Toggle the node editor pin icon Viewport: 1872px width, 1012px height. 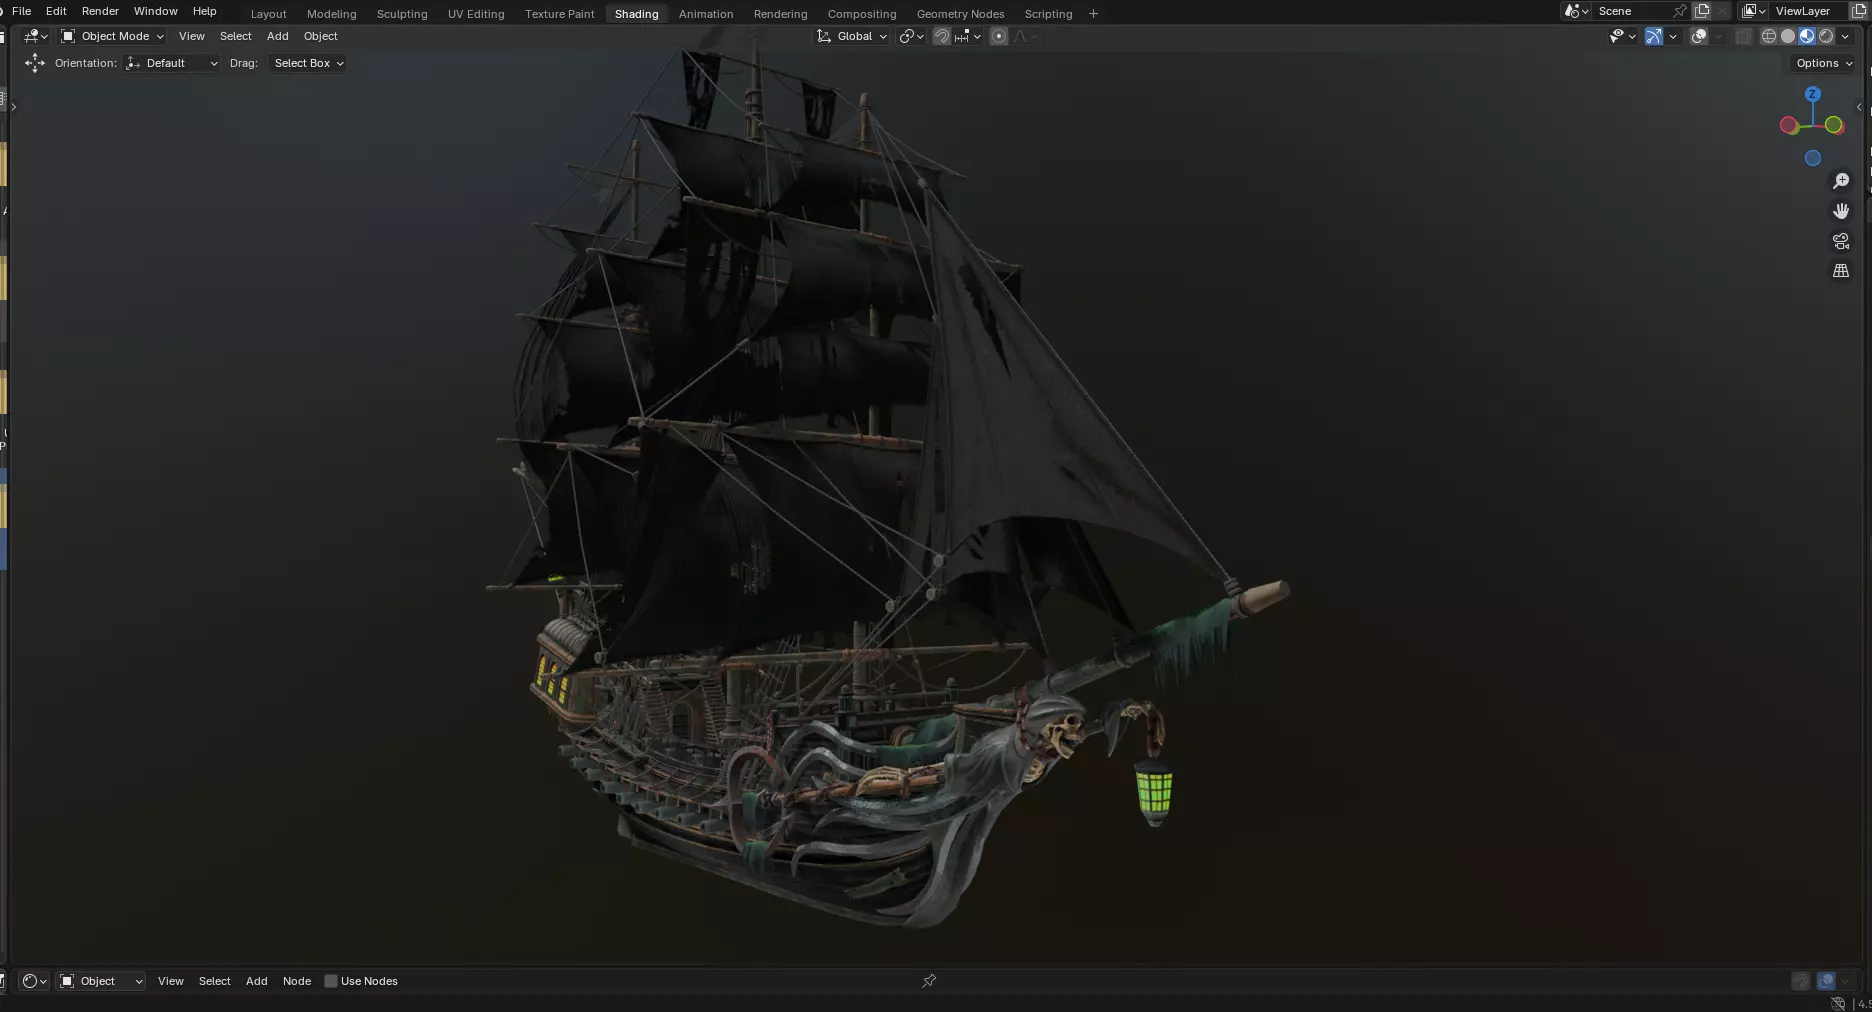[x=929, y=981]
